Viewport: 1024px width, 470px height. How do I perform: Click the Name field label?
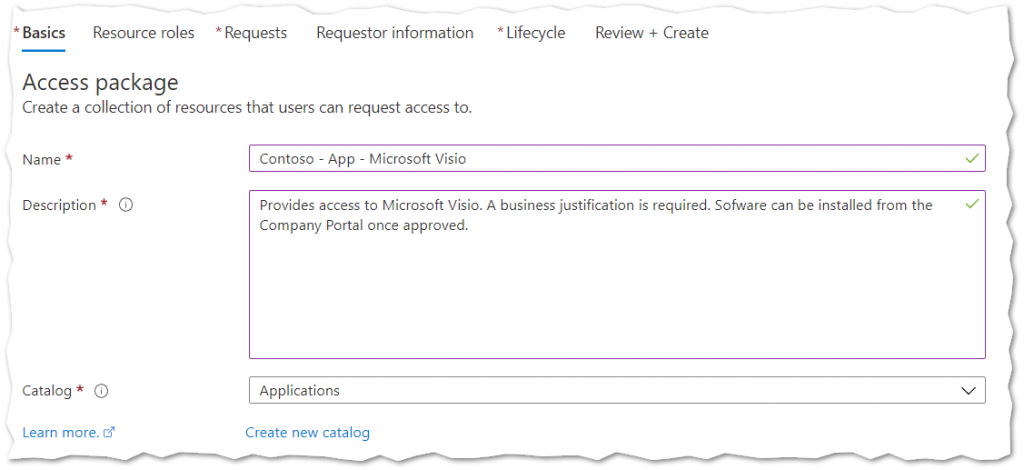(x=42, y=159)
